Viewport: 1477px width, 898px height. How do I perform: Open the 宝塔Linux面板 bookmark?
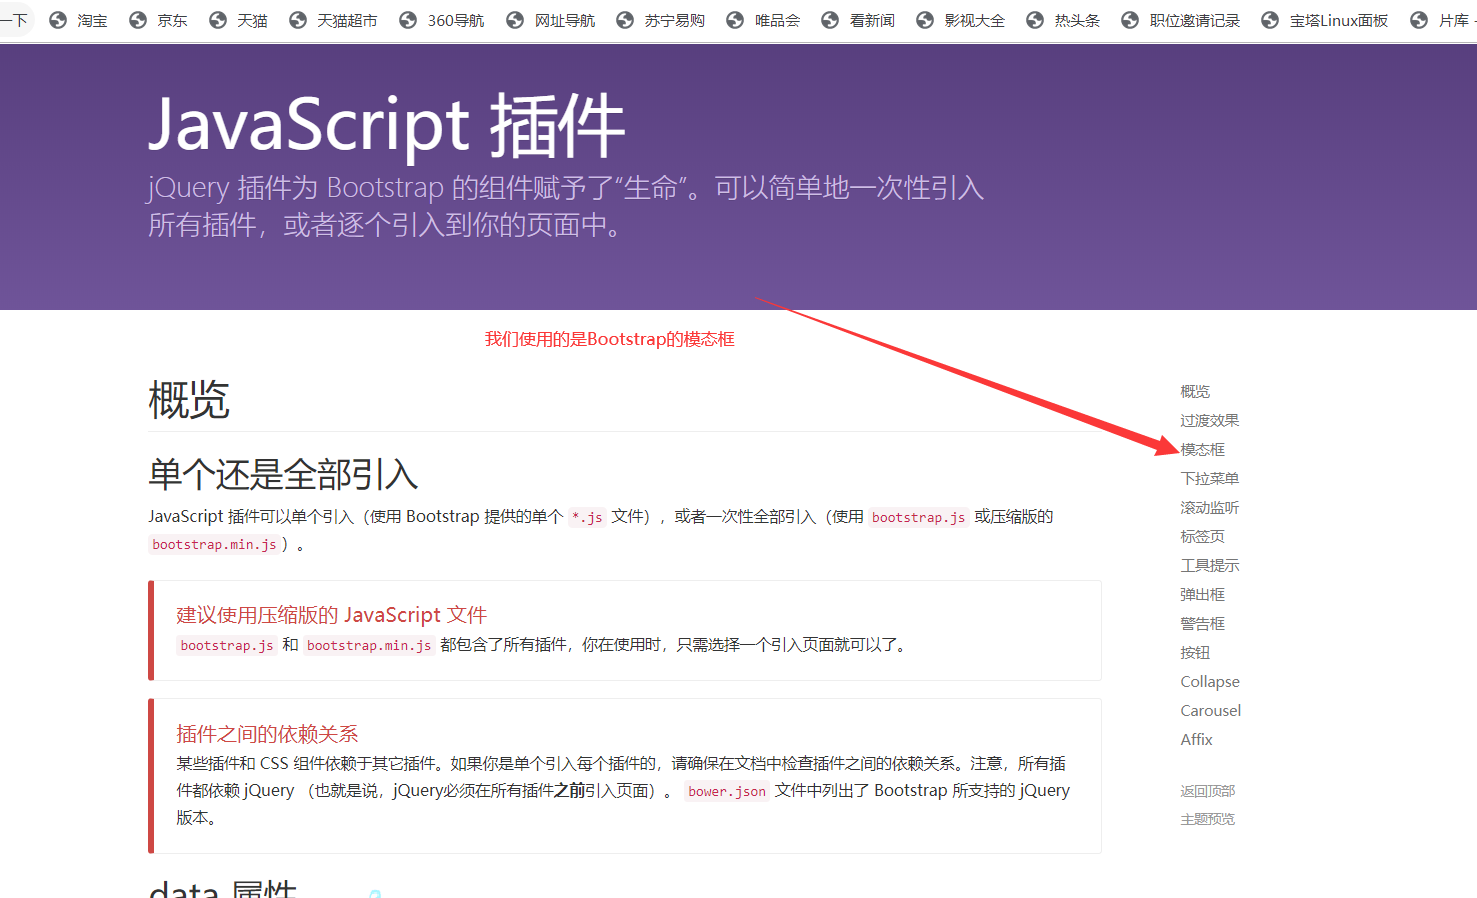pos(1339,20)
